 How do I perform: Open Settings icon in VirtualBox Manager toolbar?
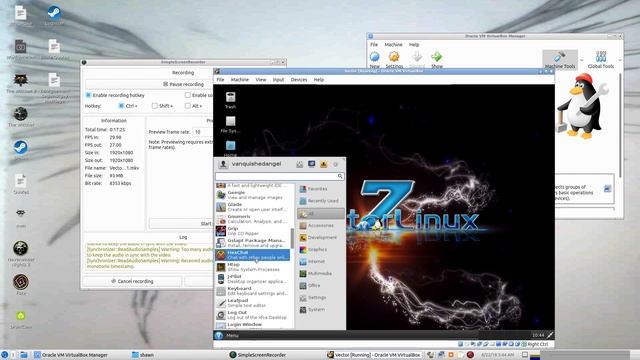pos(394,57)
